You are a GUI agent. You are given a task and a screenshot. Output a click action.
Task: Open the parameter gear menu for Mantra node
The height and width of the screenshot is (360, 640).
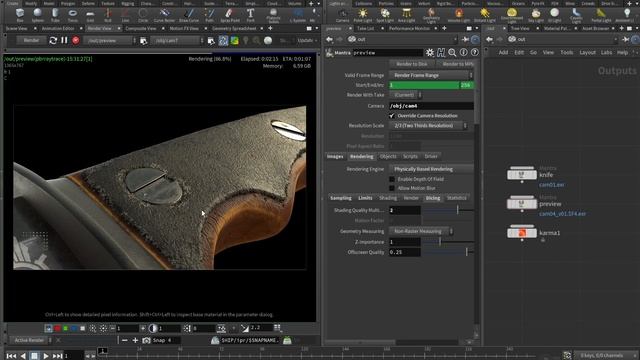430,53
